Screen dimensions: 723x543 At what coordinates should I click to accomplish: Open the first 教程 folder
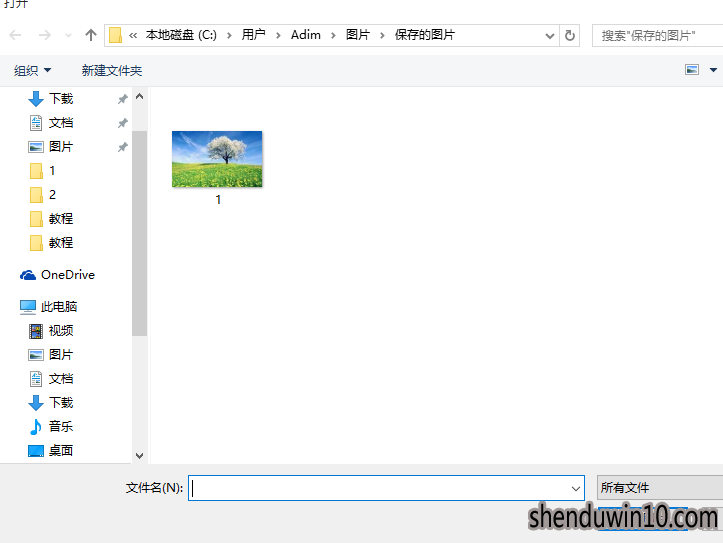click(x=51, y=218)
